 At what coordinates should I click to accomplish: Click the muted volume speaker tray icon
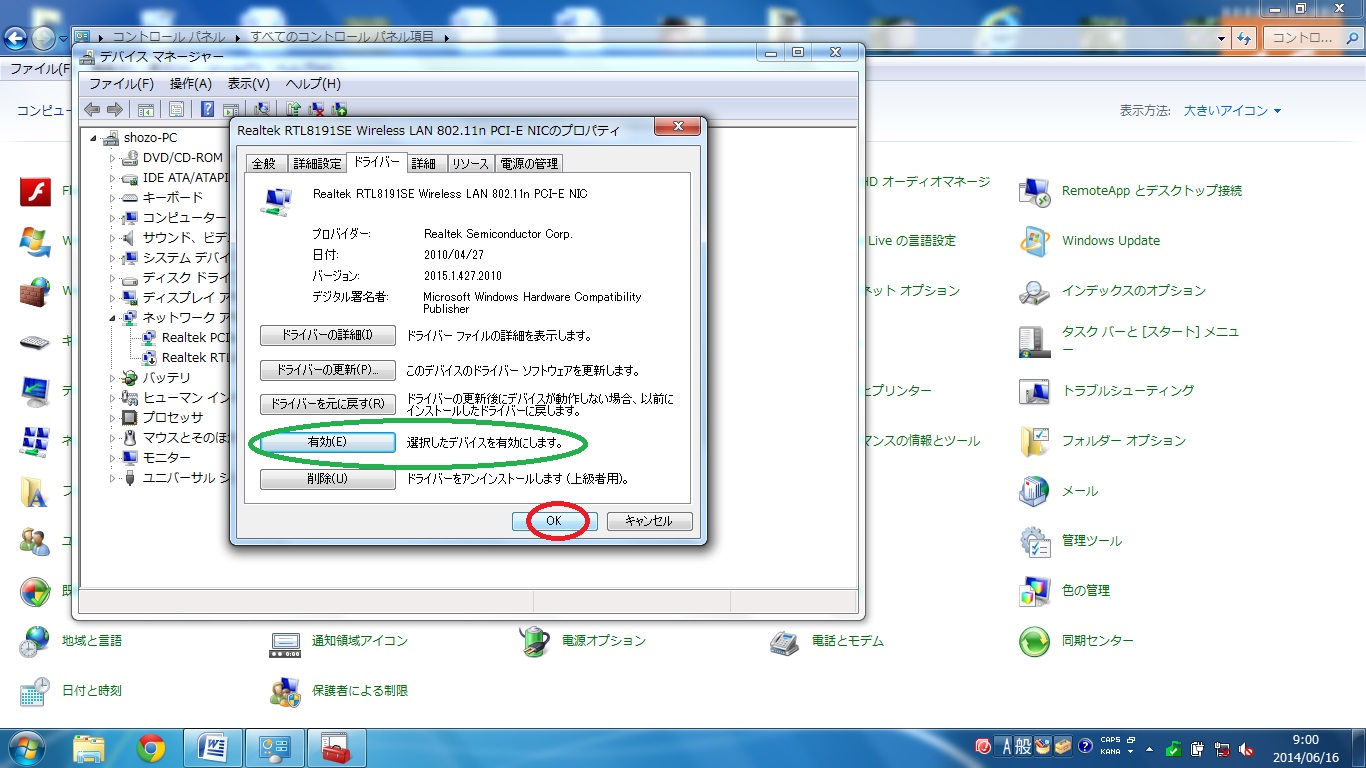pos(1246,749)
